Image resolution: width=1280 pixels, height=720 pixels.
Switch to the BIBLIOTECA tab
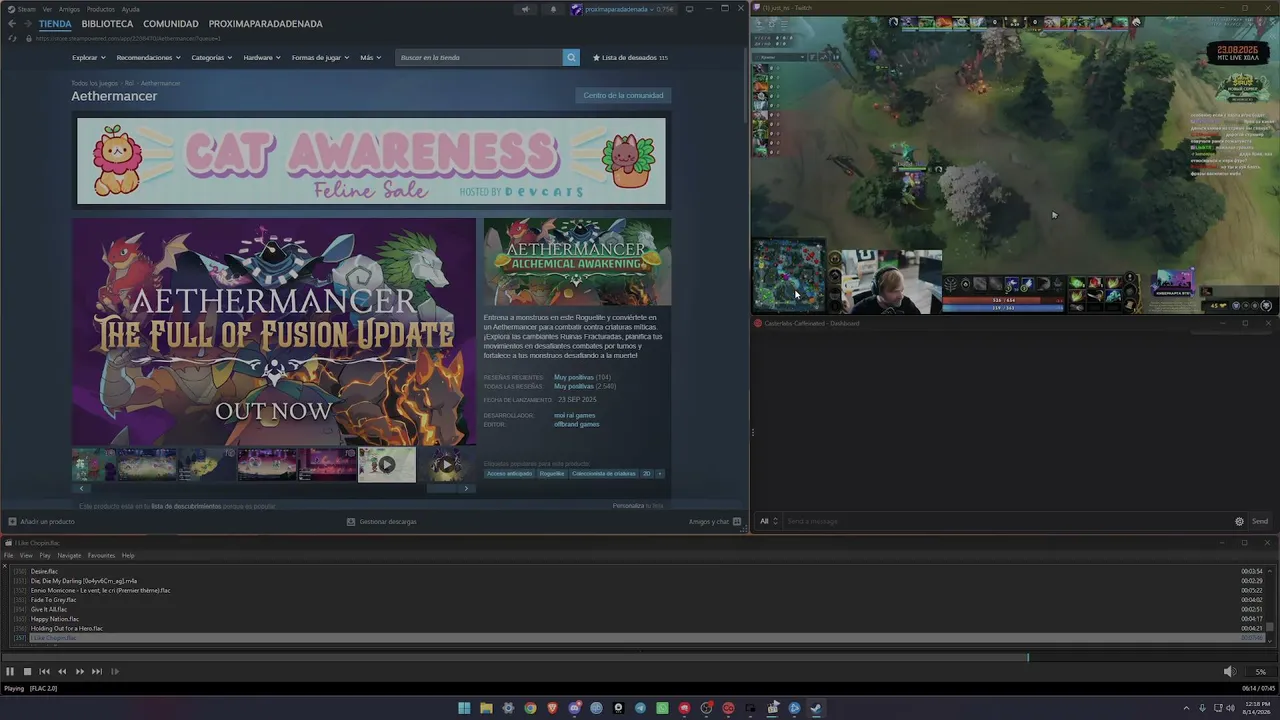pos(107,24)
